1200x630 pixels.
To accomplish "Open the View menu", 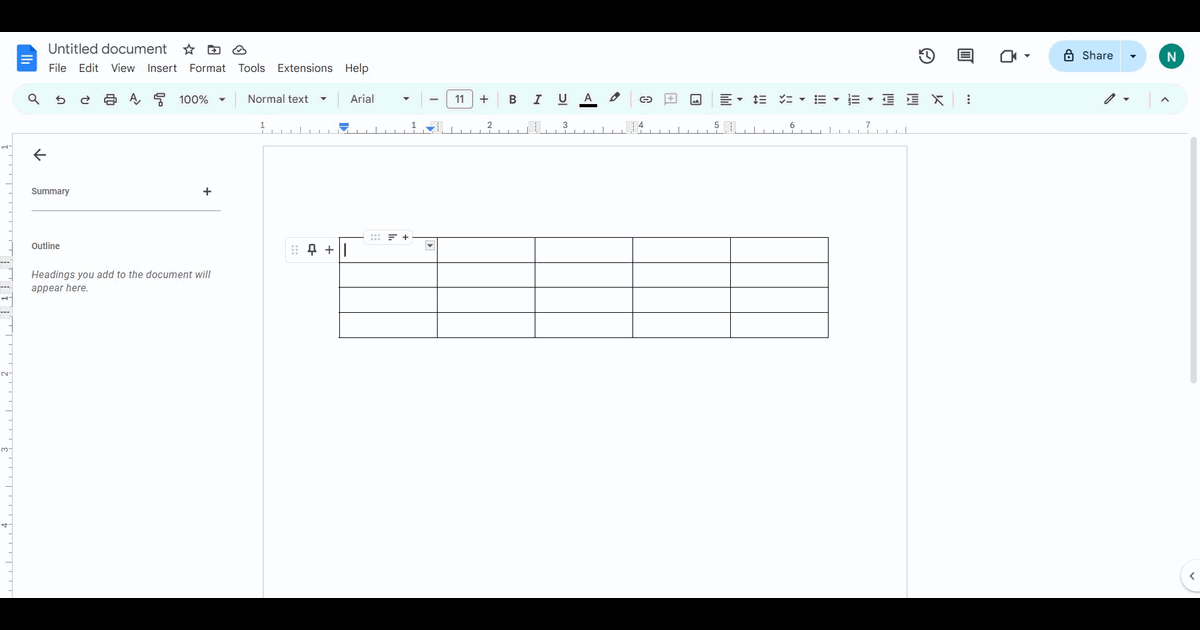I will tap(123, 68).
